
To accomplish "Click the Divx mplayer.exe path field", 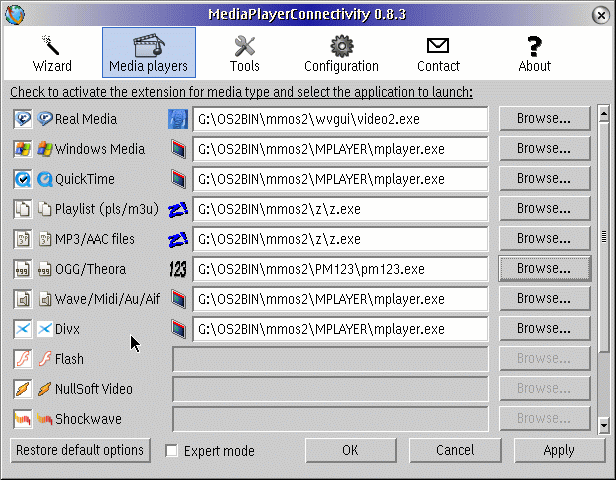I will click(x=340, y=329).
